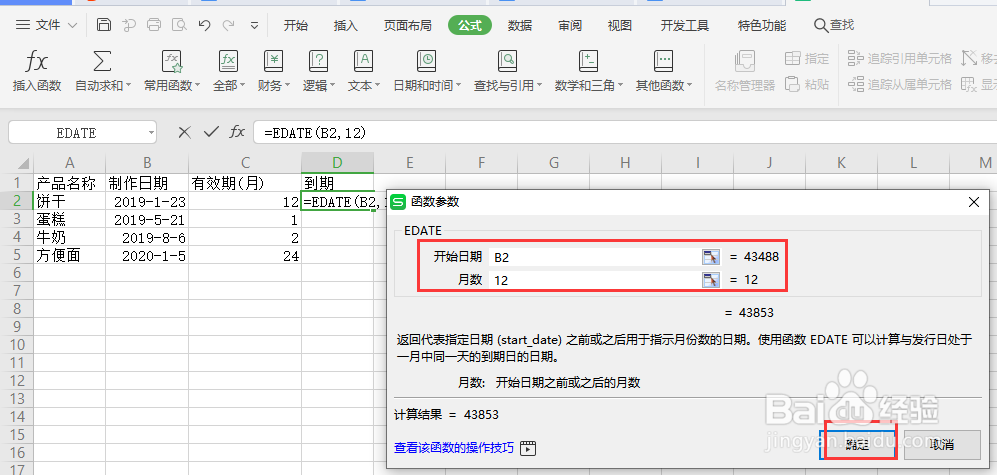Click the Print Preview icon
This screenshot has width=997, height=475.
(179, 25)
